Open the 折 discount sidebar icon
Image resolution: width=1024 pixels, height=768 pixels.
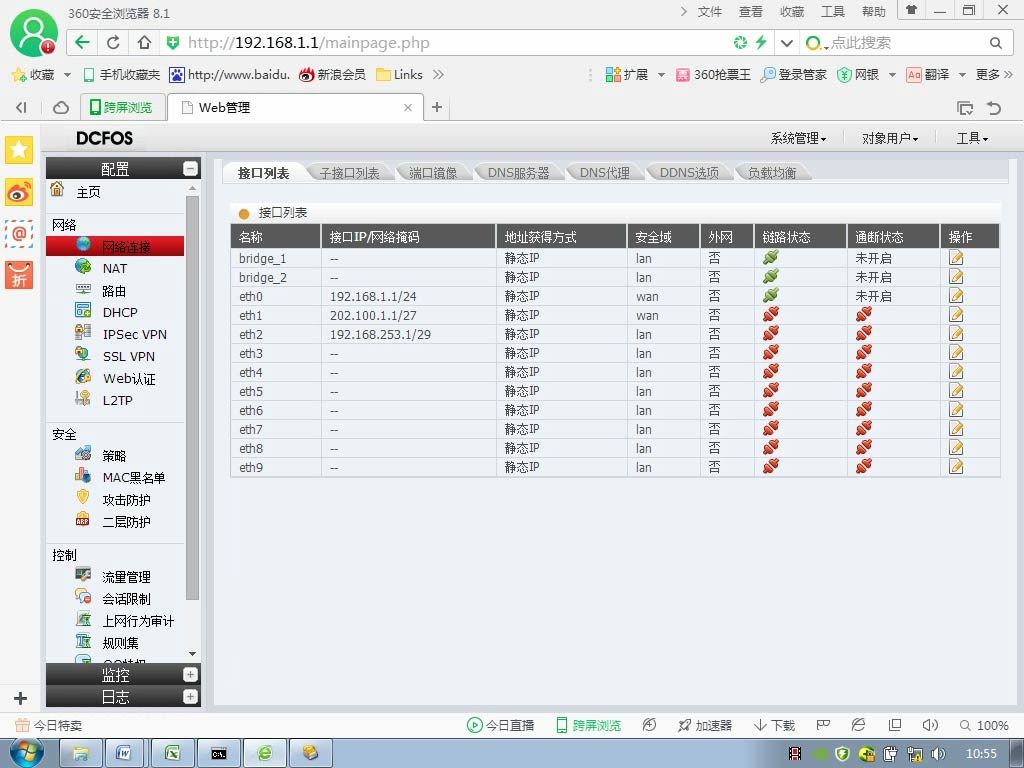tap(19, 274)
